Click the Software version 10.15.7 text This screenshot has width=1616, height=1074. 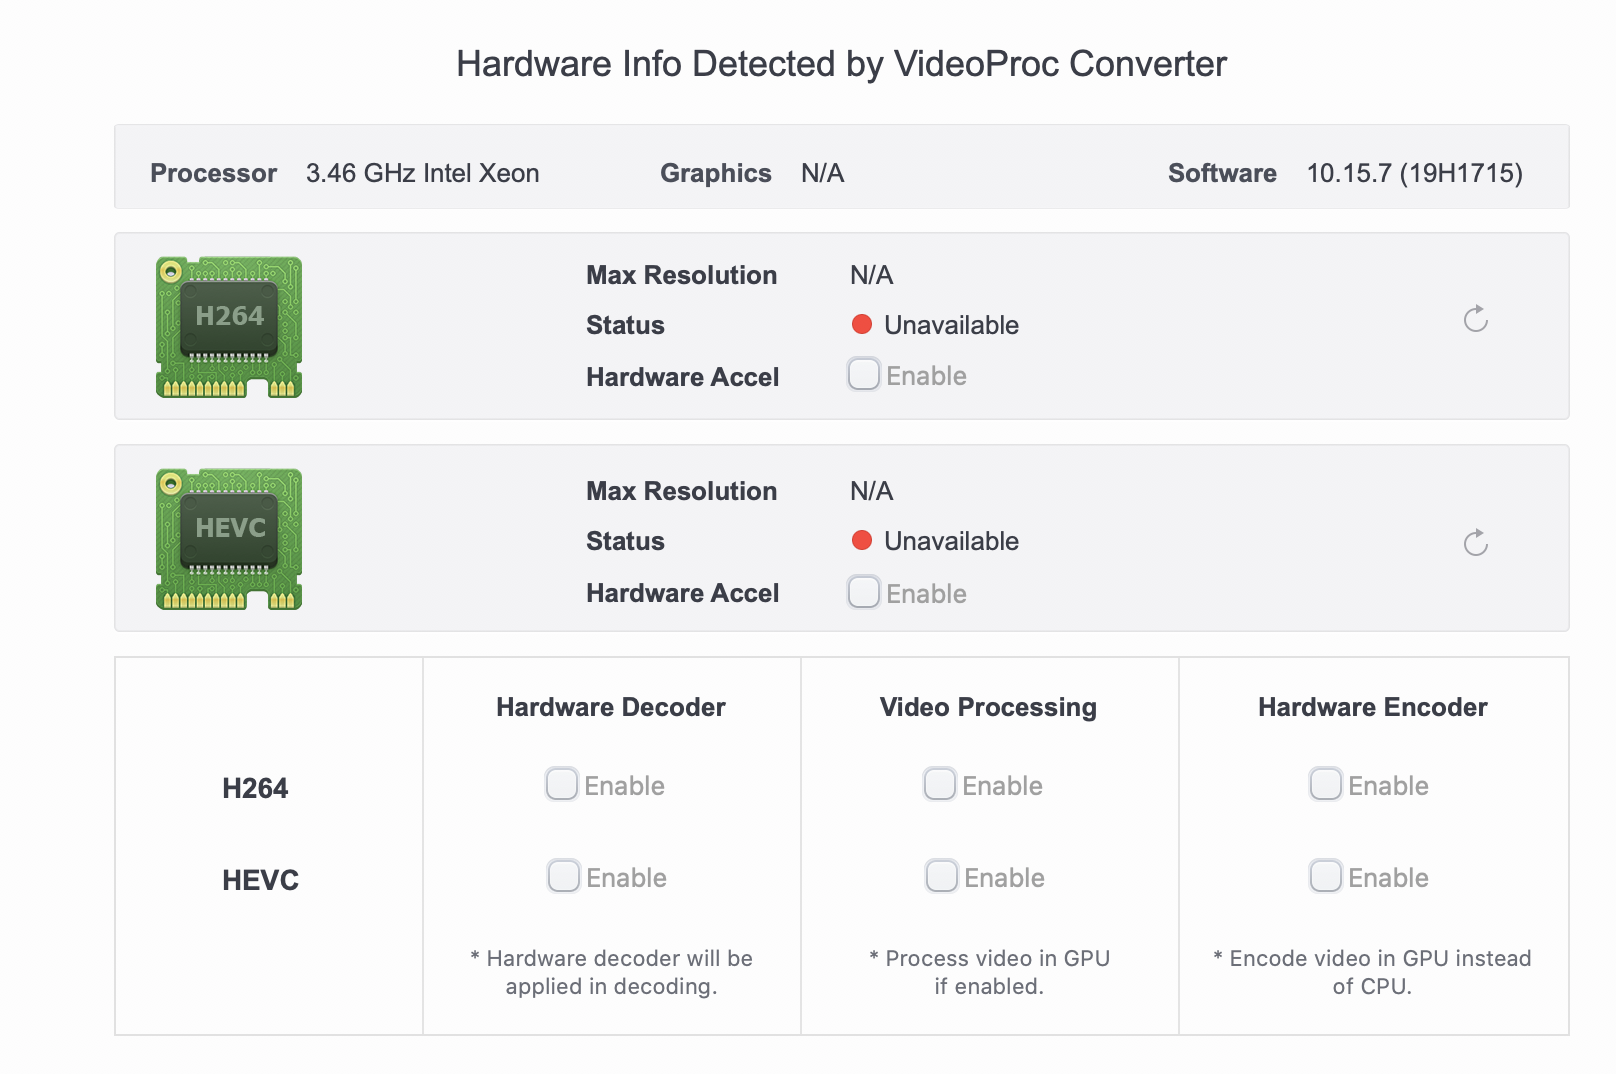pos(1414,173)
